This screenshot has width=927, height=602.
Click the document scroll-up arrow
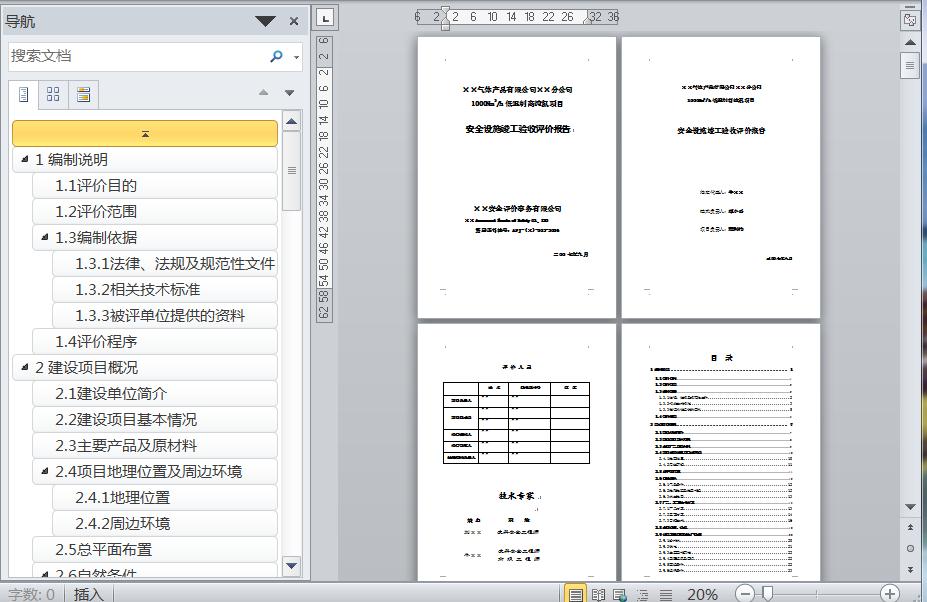click(910, 43)
